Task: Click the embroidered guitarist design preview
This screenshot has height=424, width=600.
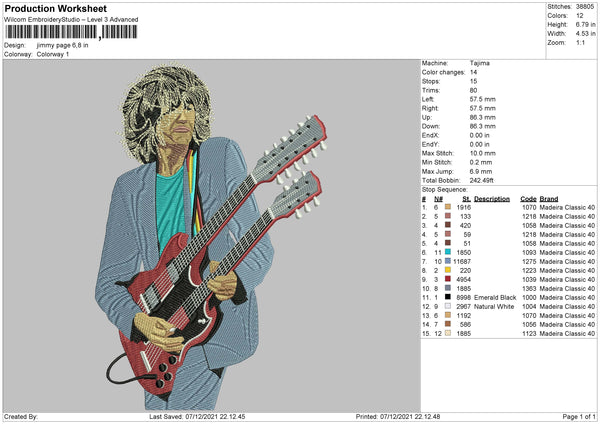Action: [x=211, y=236]
